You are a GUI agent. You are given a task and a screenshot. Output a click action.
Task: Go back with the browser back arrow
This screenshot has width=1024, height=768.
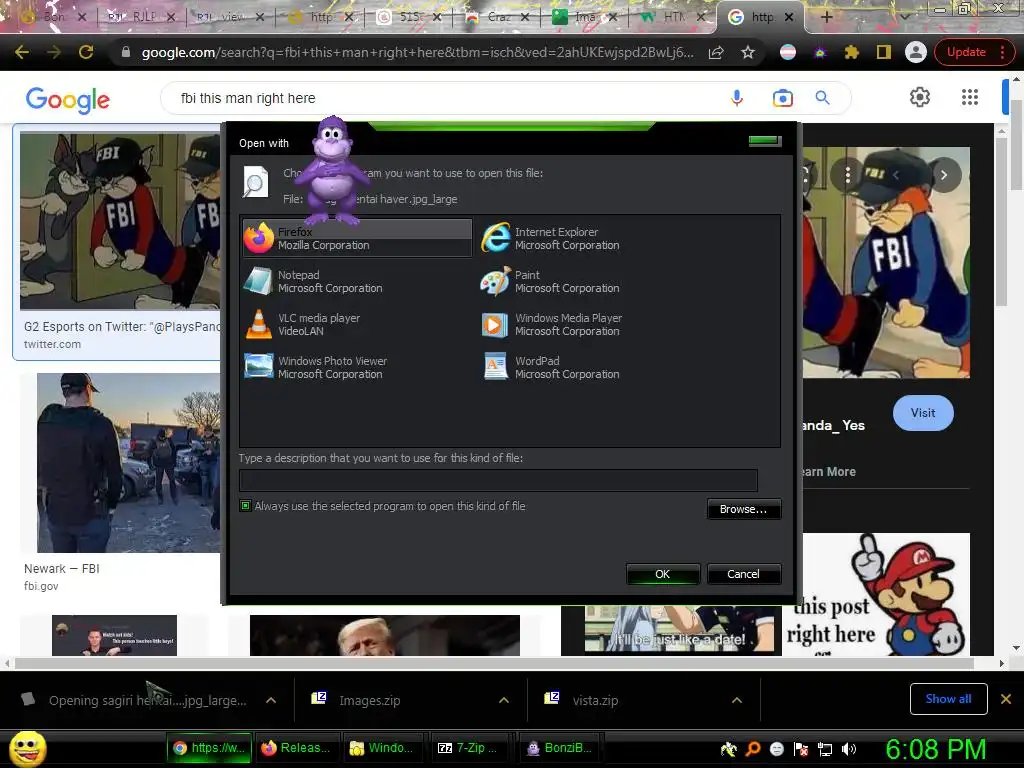pyautogui.click(x=22, y=52)
